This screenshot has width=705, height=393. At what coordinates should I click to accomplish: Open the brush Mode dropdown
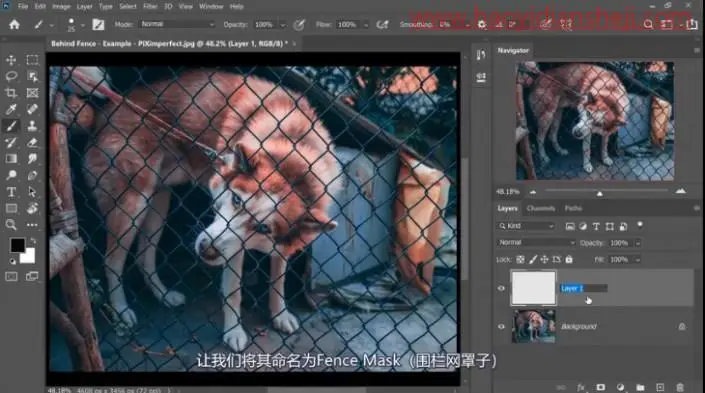point(177,24)
